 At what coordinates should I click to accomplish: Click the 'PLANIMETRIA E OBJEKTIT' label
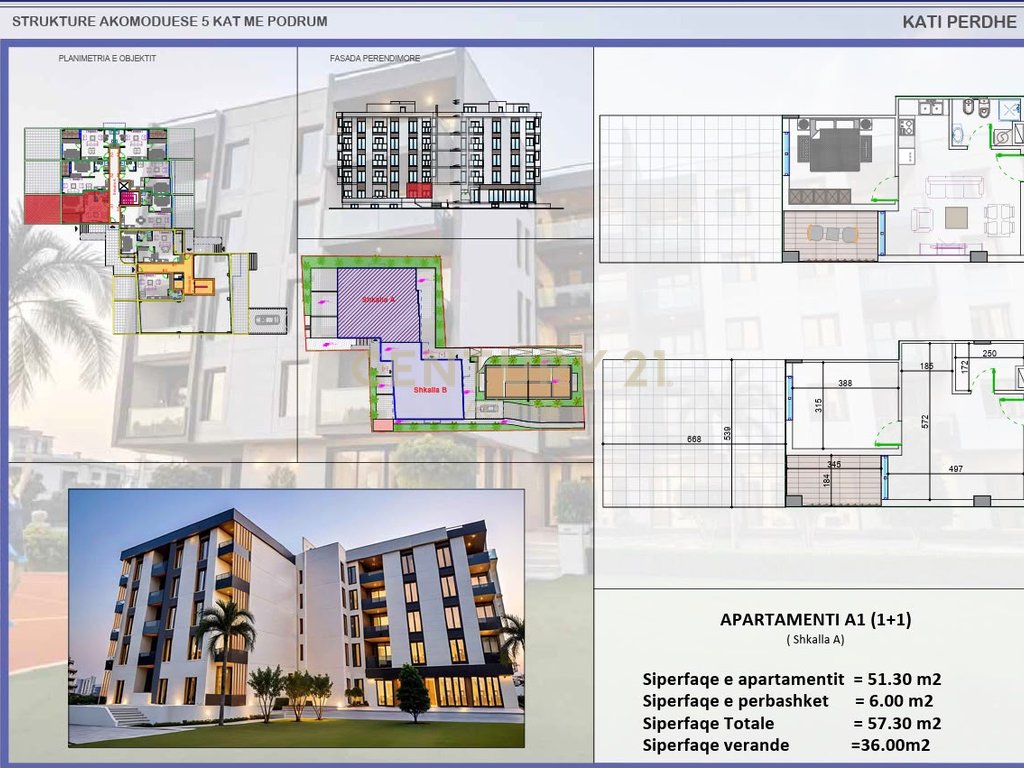pos(107,58)
